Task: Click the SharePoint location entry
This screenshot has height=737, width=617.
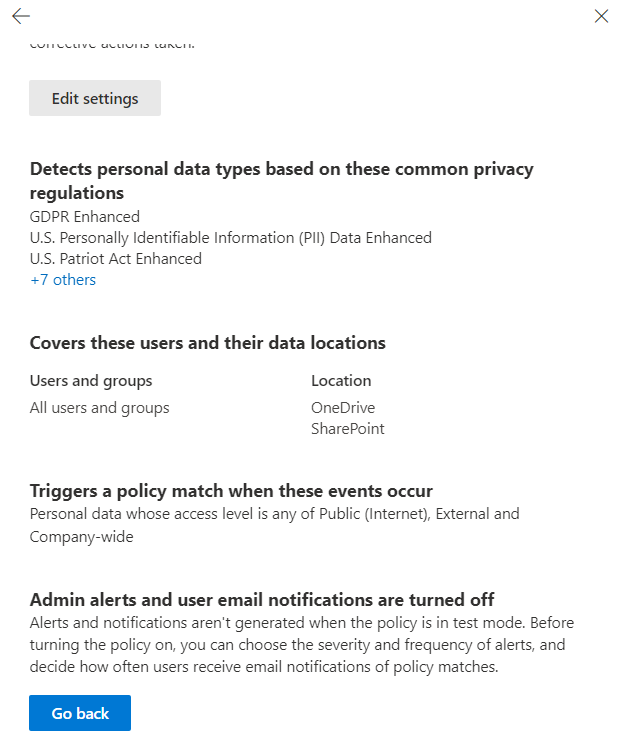Action: tap(348, 429)
